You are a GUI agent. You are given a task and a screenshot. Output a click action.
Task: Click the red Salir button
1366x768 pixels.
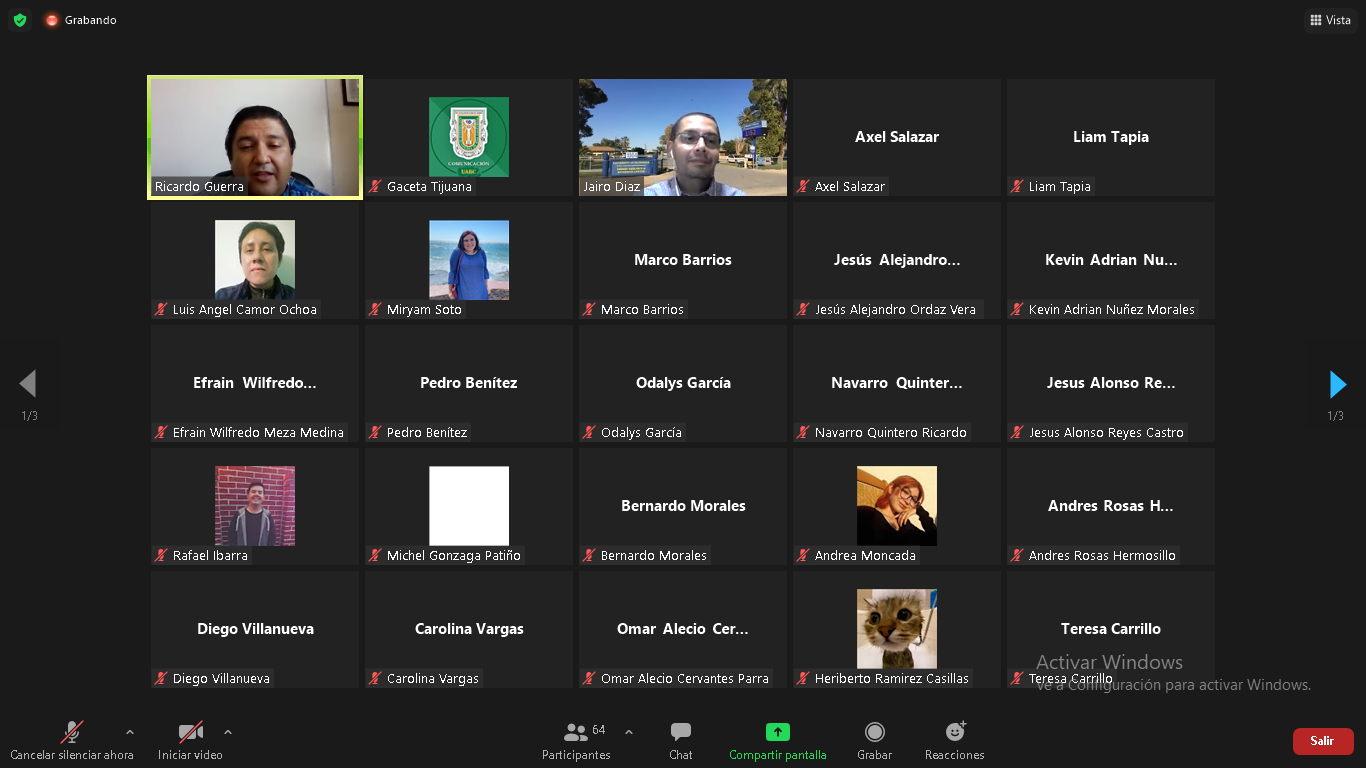point(1323,741)
